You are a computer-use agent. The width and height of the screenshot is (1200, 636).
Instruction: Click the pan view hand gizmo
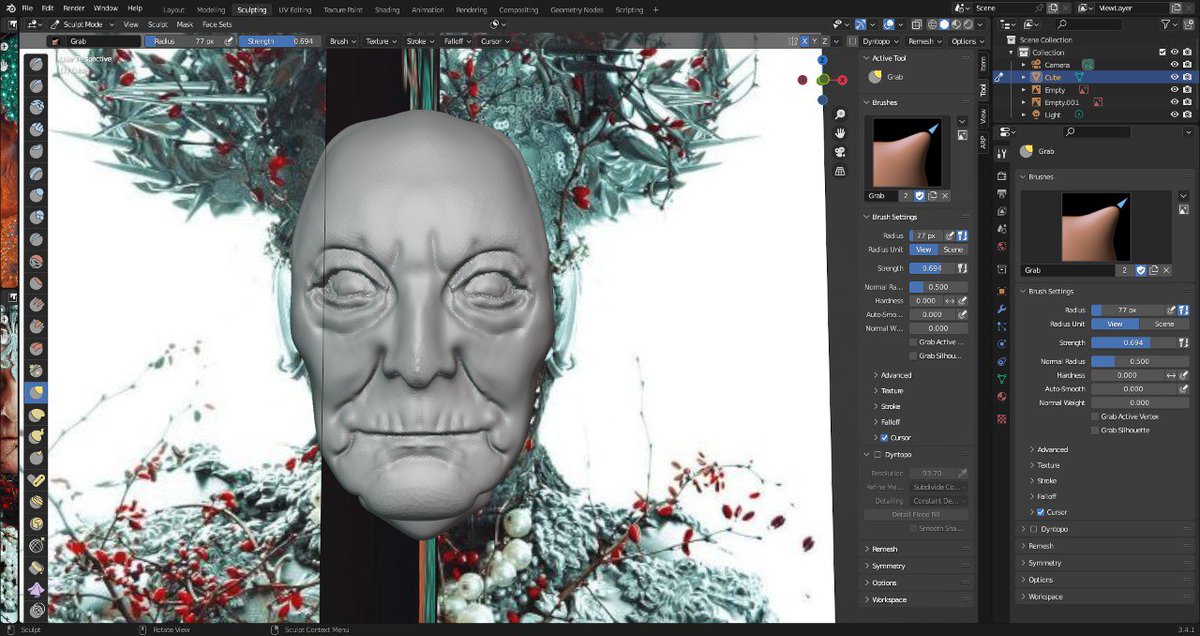point(841,134)
